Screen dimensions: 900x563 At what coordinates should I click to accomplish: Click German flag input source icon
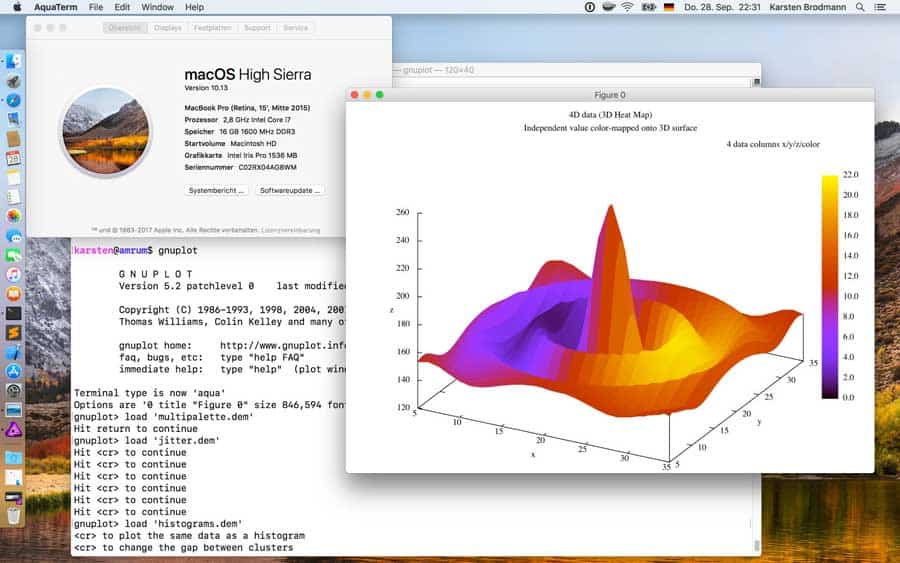(x=669, y=7)
